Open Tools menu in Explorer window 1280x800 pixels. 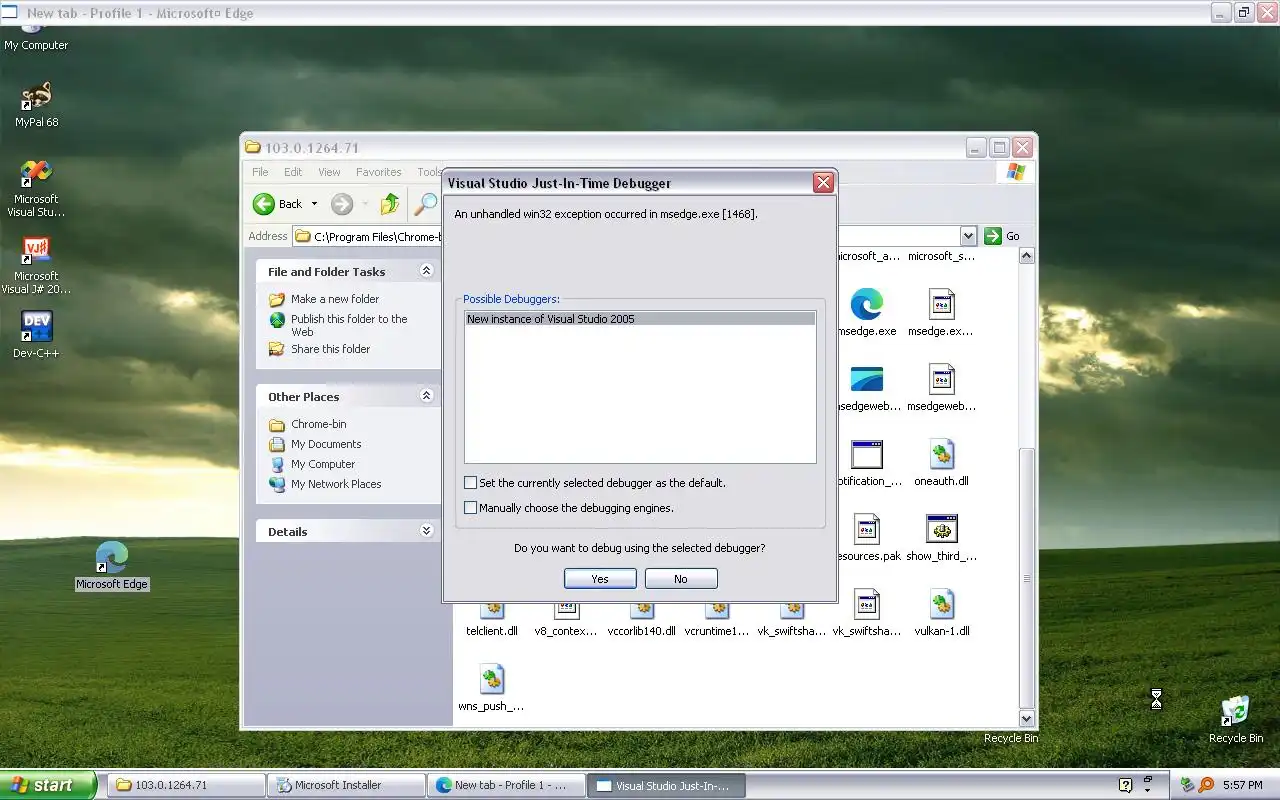click(x=429, y=172)
